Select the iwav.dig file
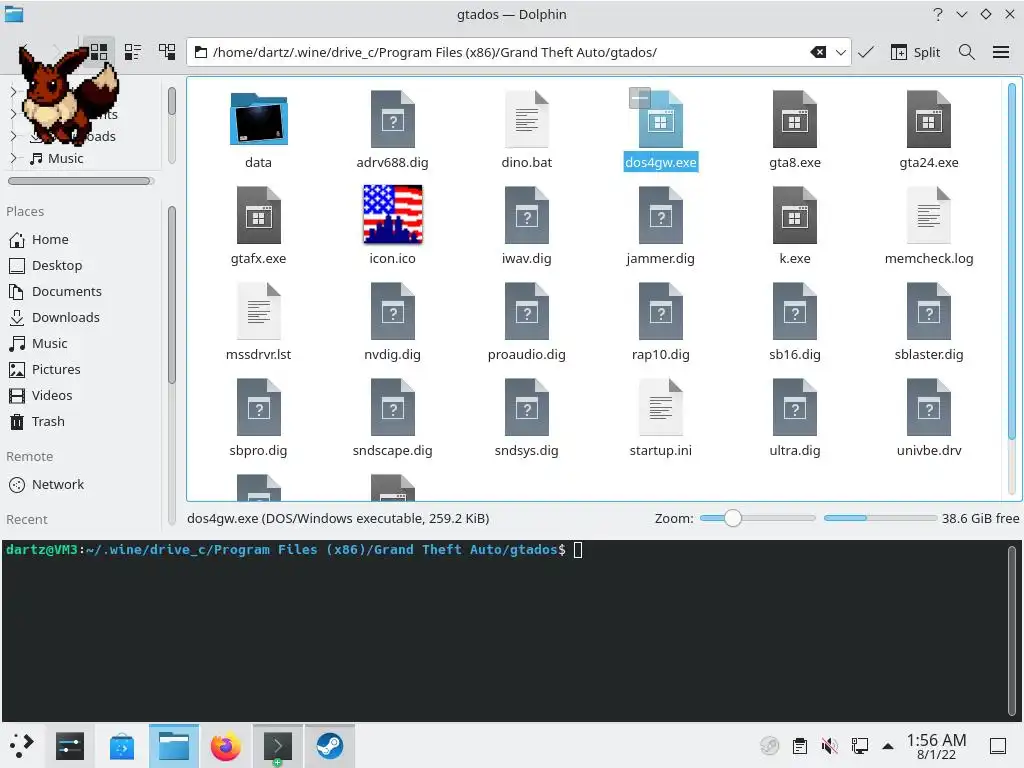Screen dimensions: 1024x768 pyautogui.click(x=526, y=226)
